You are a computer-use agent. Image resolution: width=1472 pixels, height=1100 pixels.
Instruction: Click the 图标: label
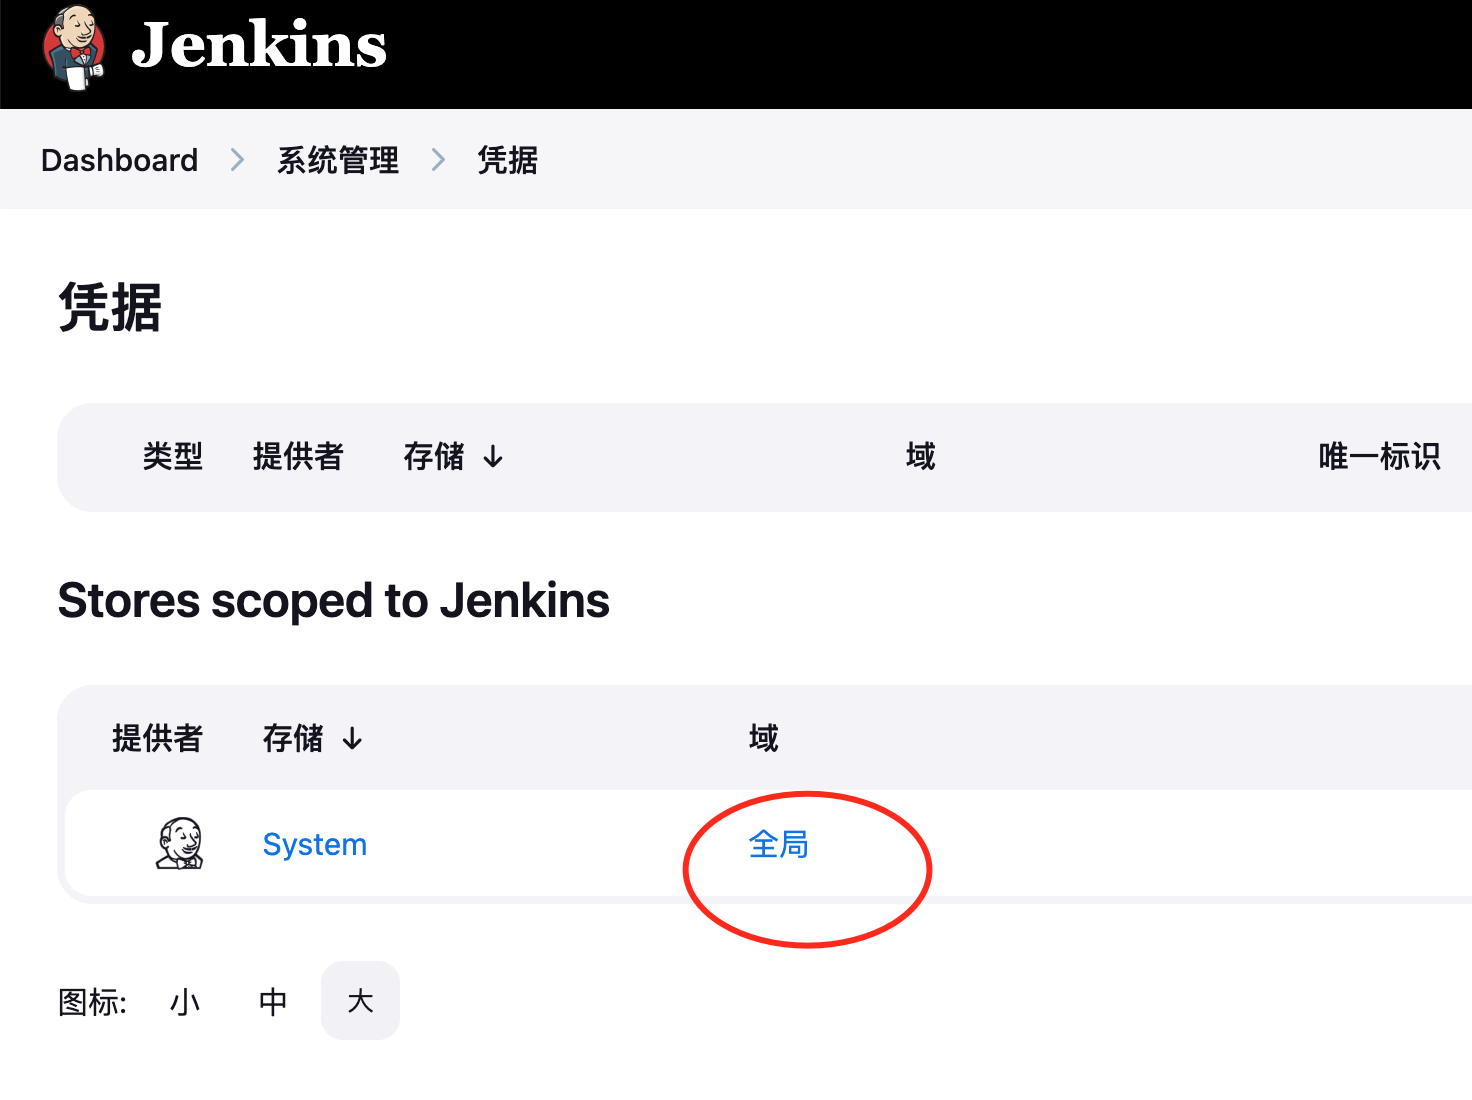tap(92, 1002)
